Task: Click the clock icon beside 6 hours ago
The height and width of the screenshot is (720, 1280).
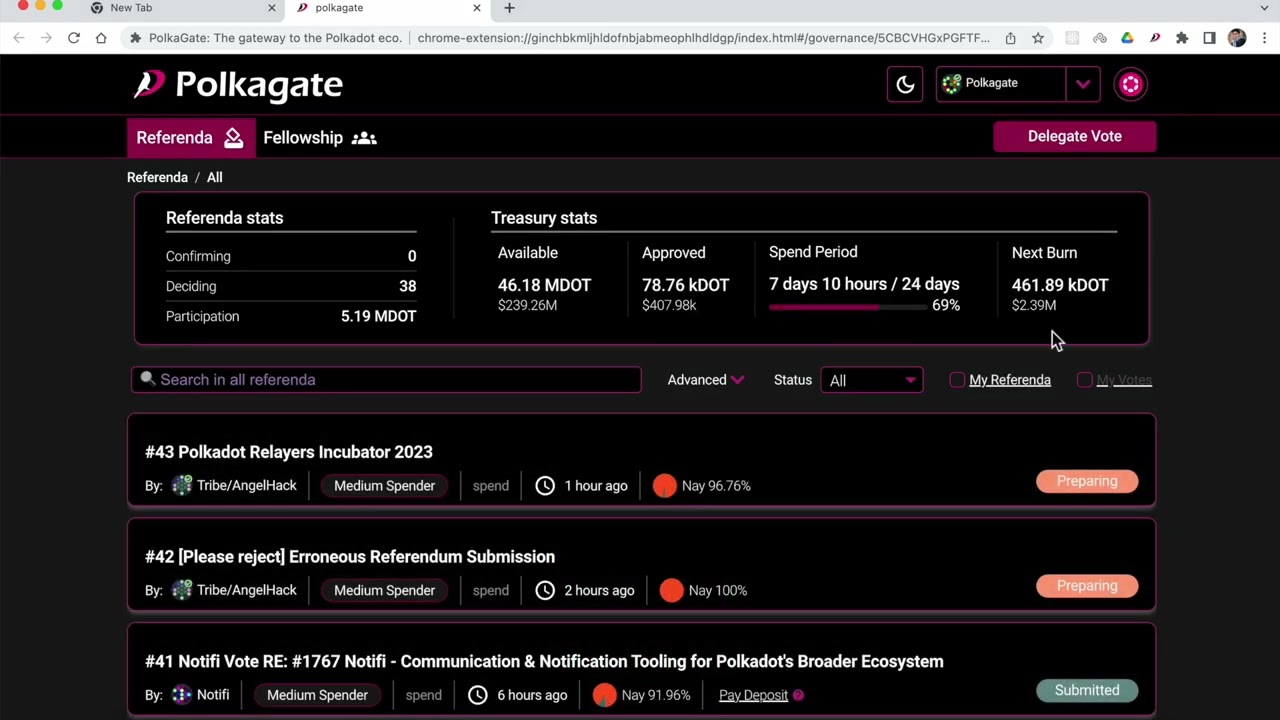Action: (x=478, y=695)
